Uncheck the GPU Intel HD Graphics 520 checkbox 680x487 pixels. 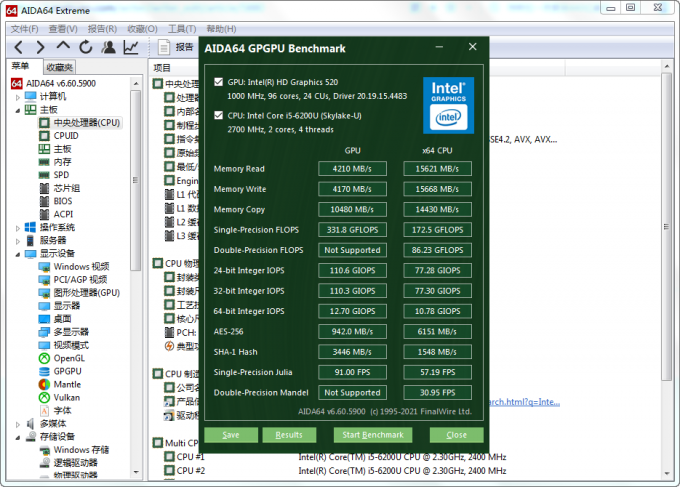coord(219,82)
